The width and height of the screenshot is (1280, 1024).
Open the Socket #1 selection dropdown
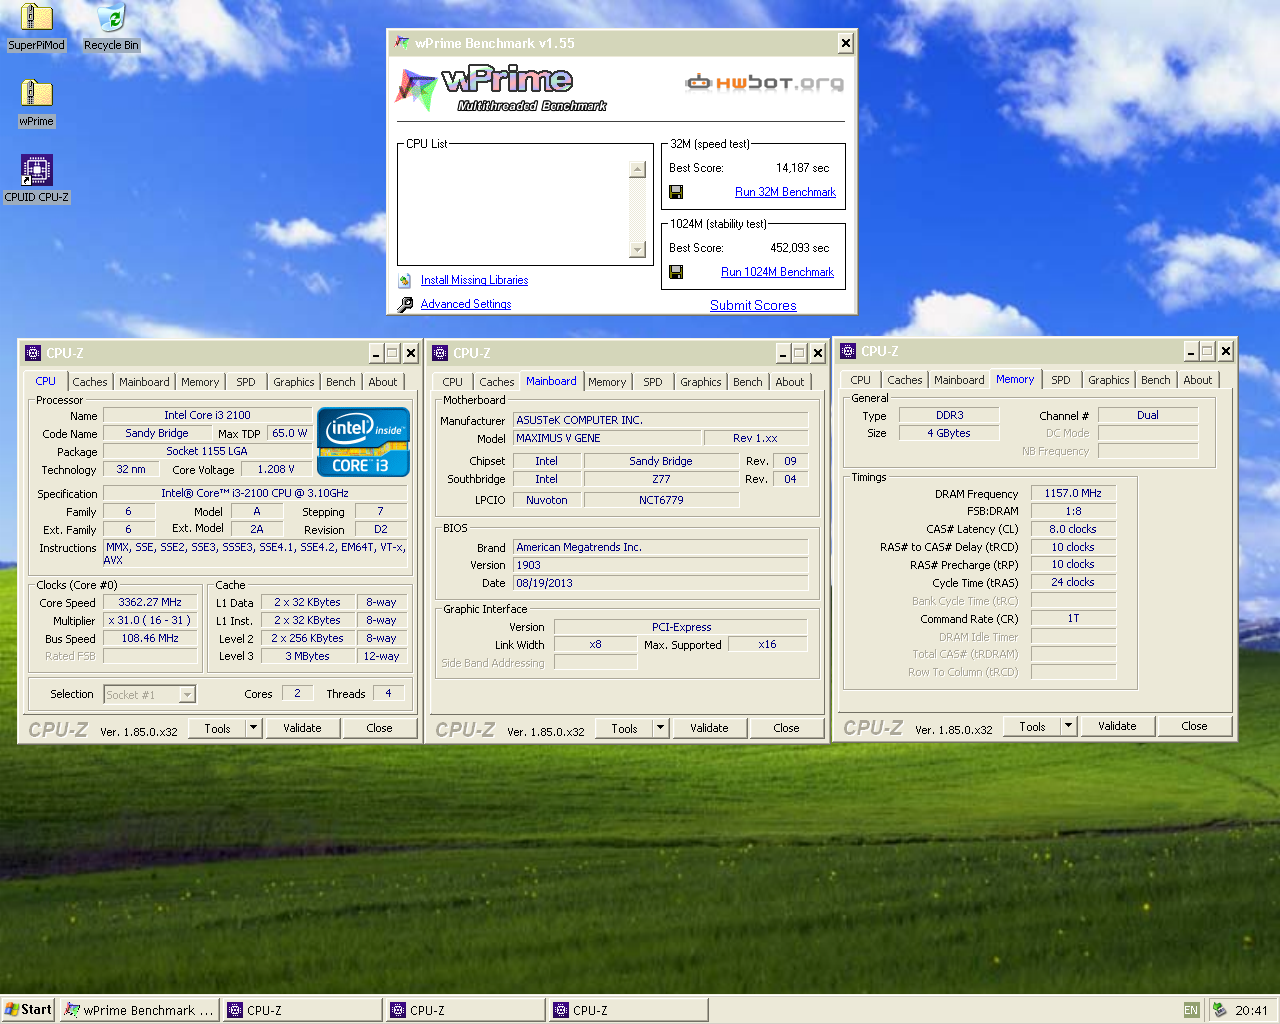pos(187,694)
